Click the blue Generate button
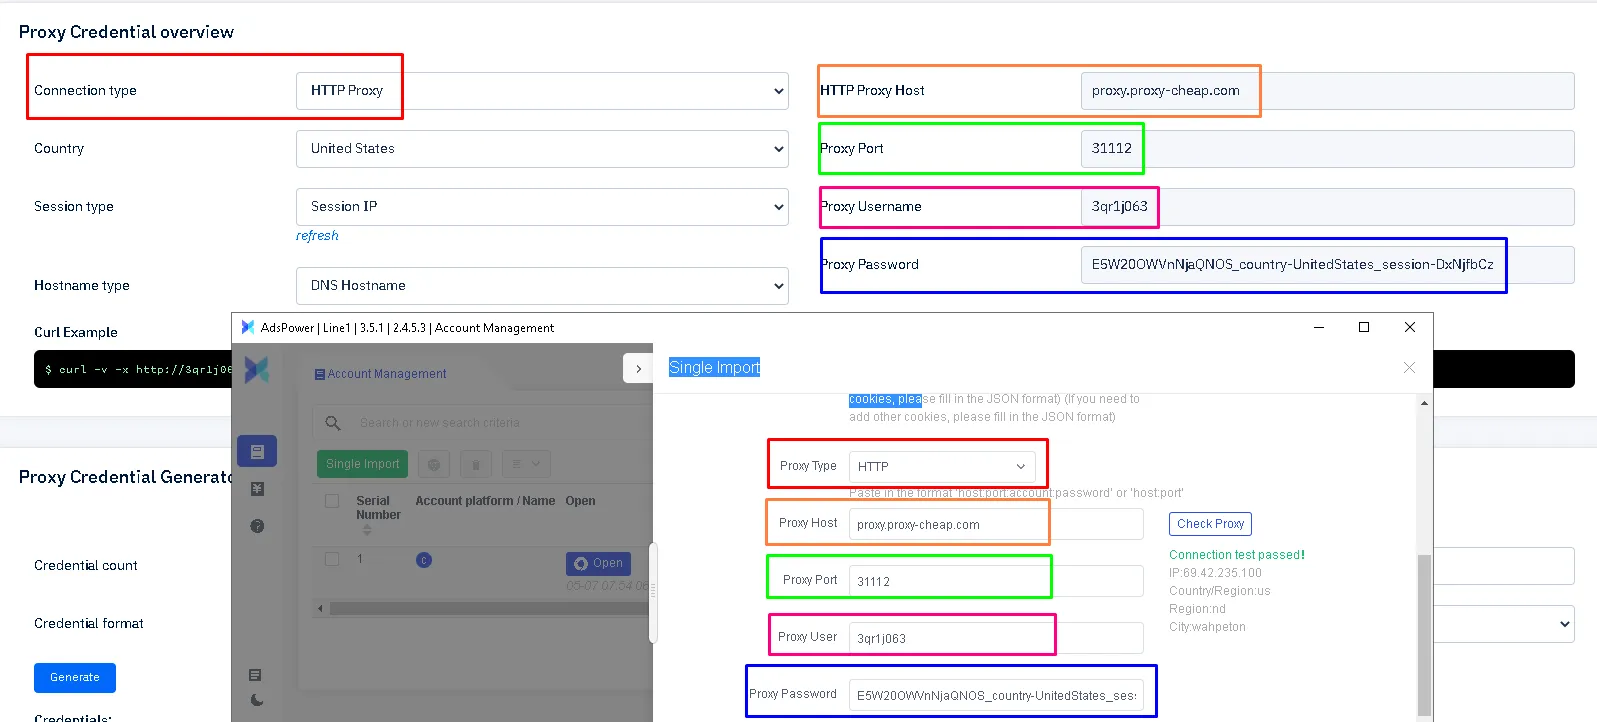1597x722 pixels. 75,678
